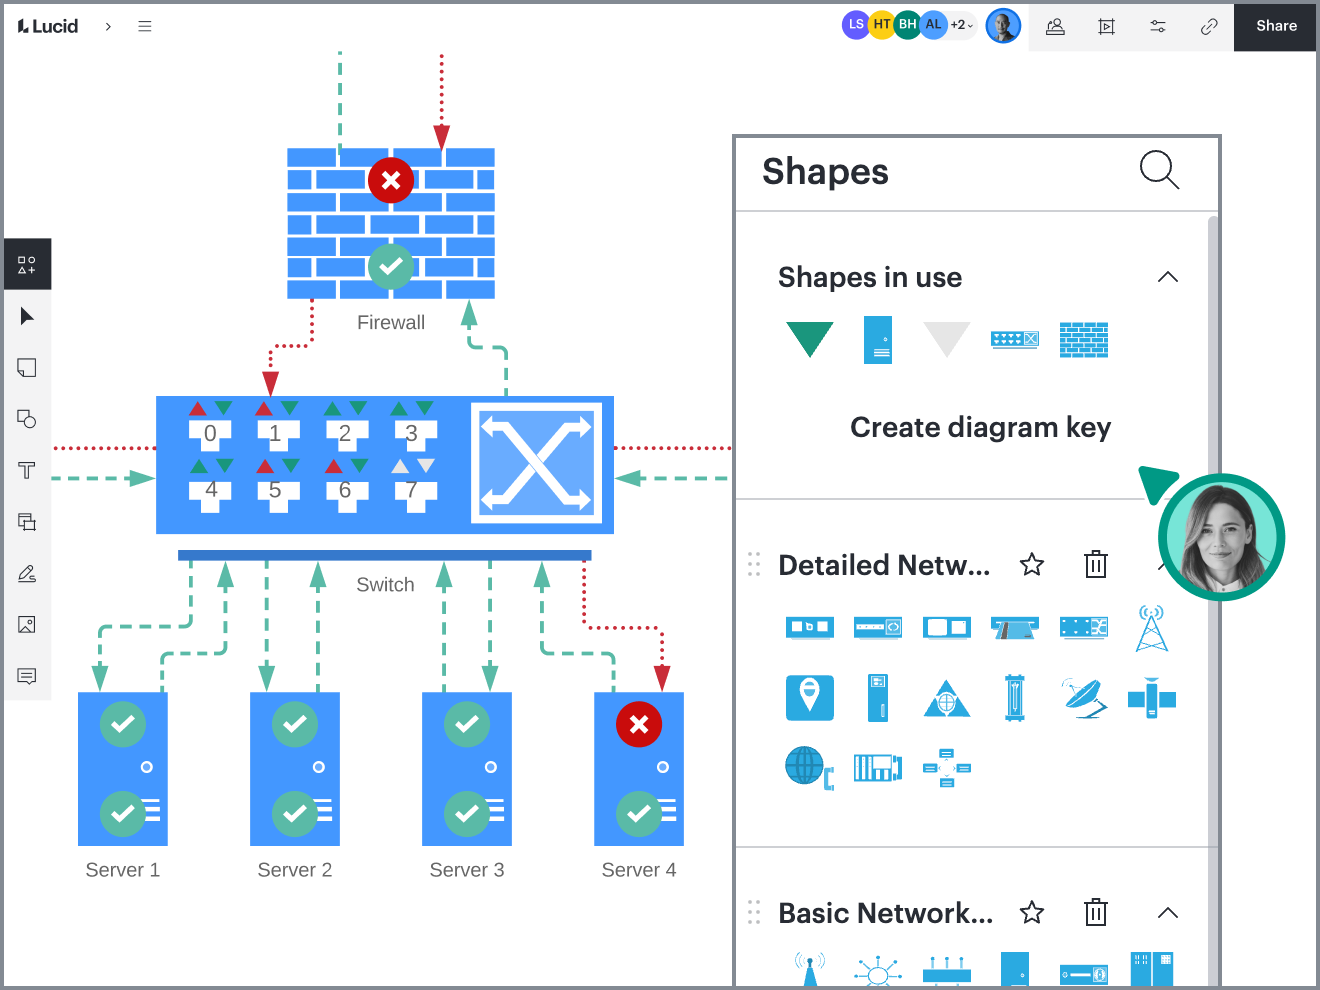Collapse the Basic Network section
The height and width of the screenshot is (990, 1320).
1167,913
